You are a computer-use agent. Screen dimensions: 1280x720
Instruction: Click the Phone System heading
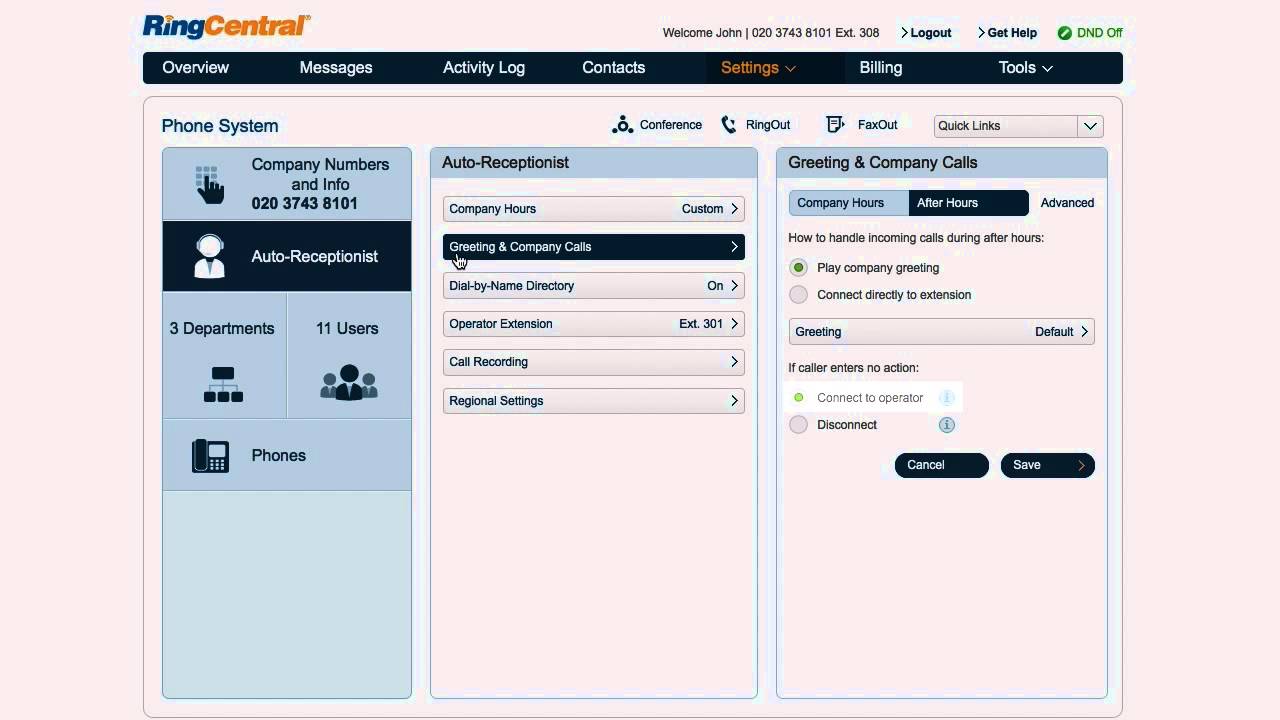pos(220,126)
